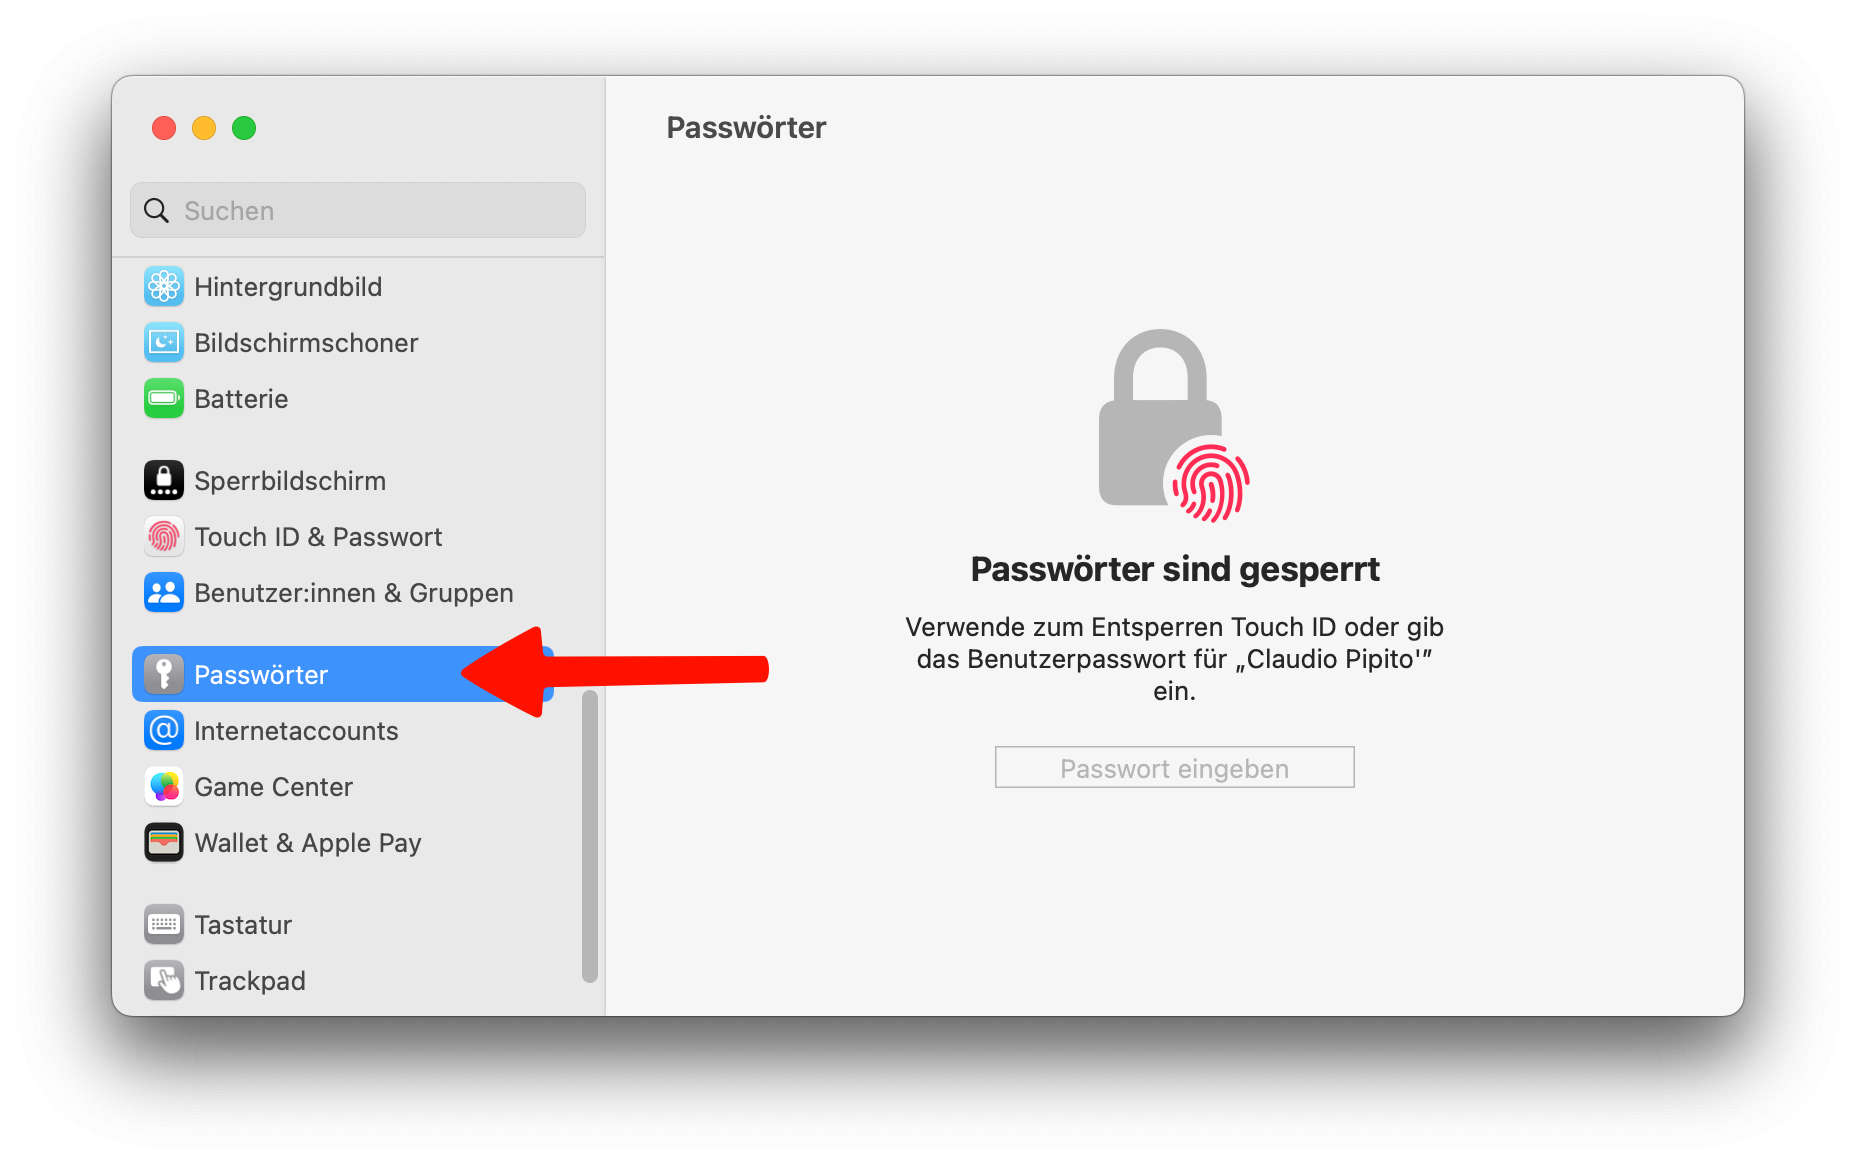Open the Sperrbildschirm lock icon
Screen dimensions: 1856x1164
pos(163,481)
